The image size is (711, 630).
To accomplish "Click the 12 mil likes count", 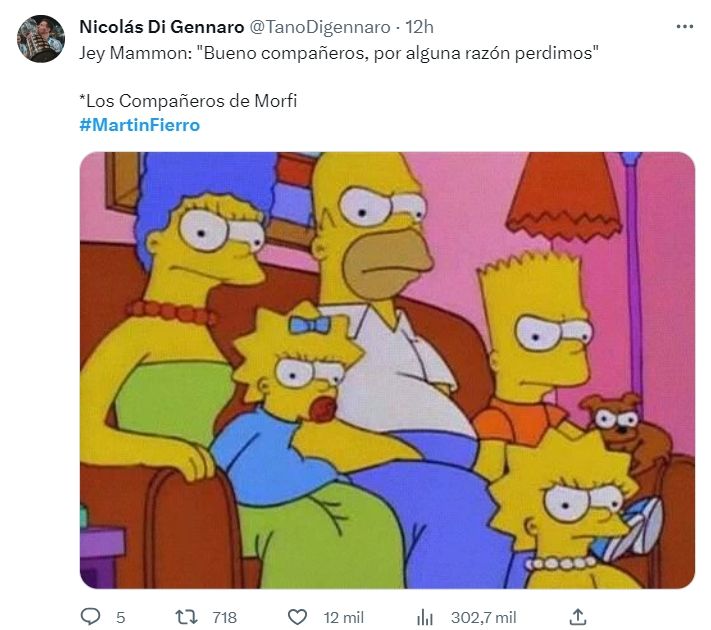I will point(344,617).
